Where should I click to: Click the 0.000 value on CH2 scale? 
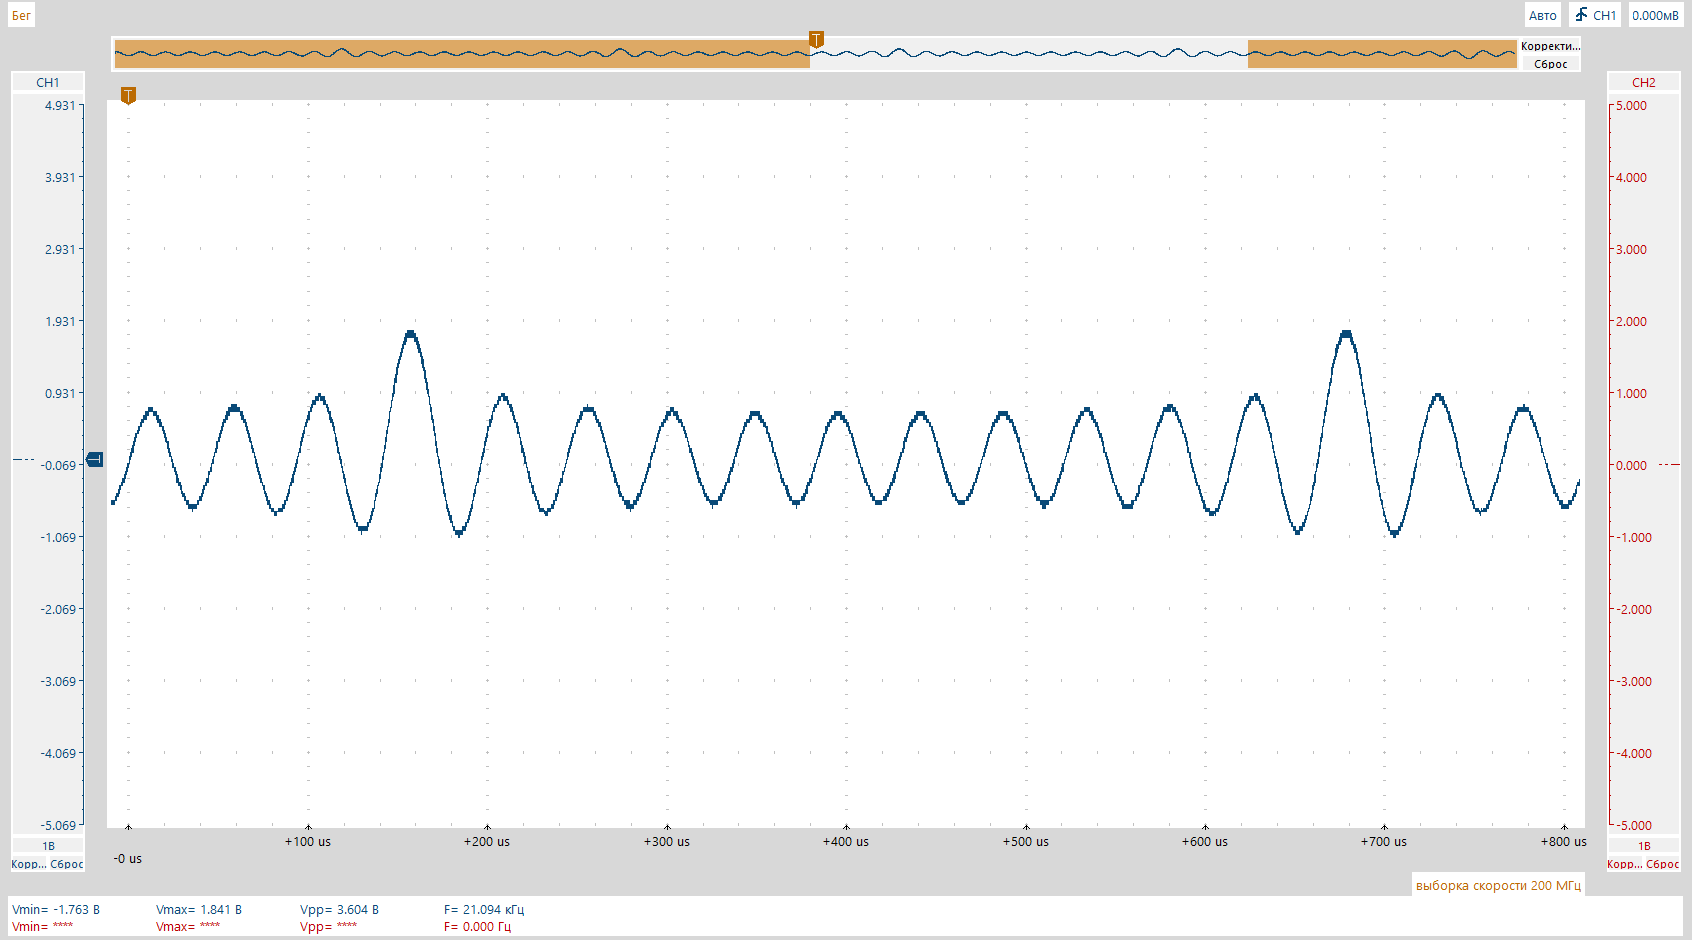1631,465
